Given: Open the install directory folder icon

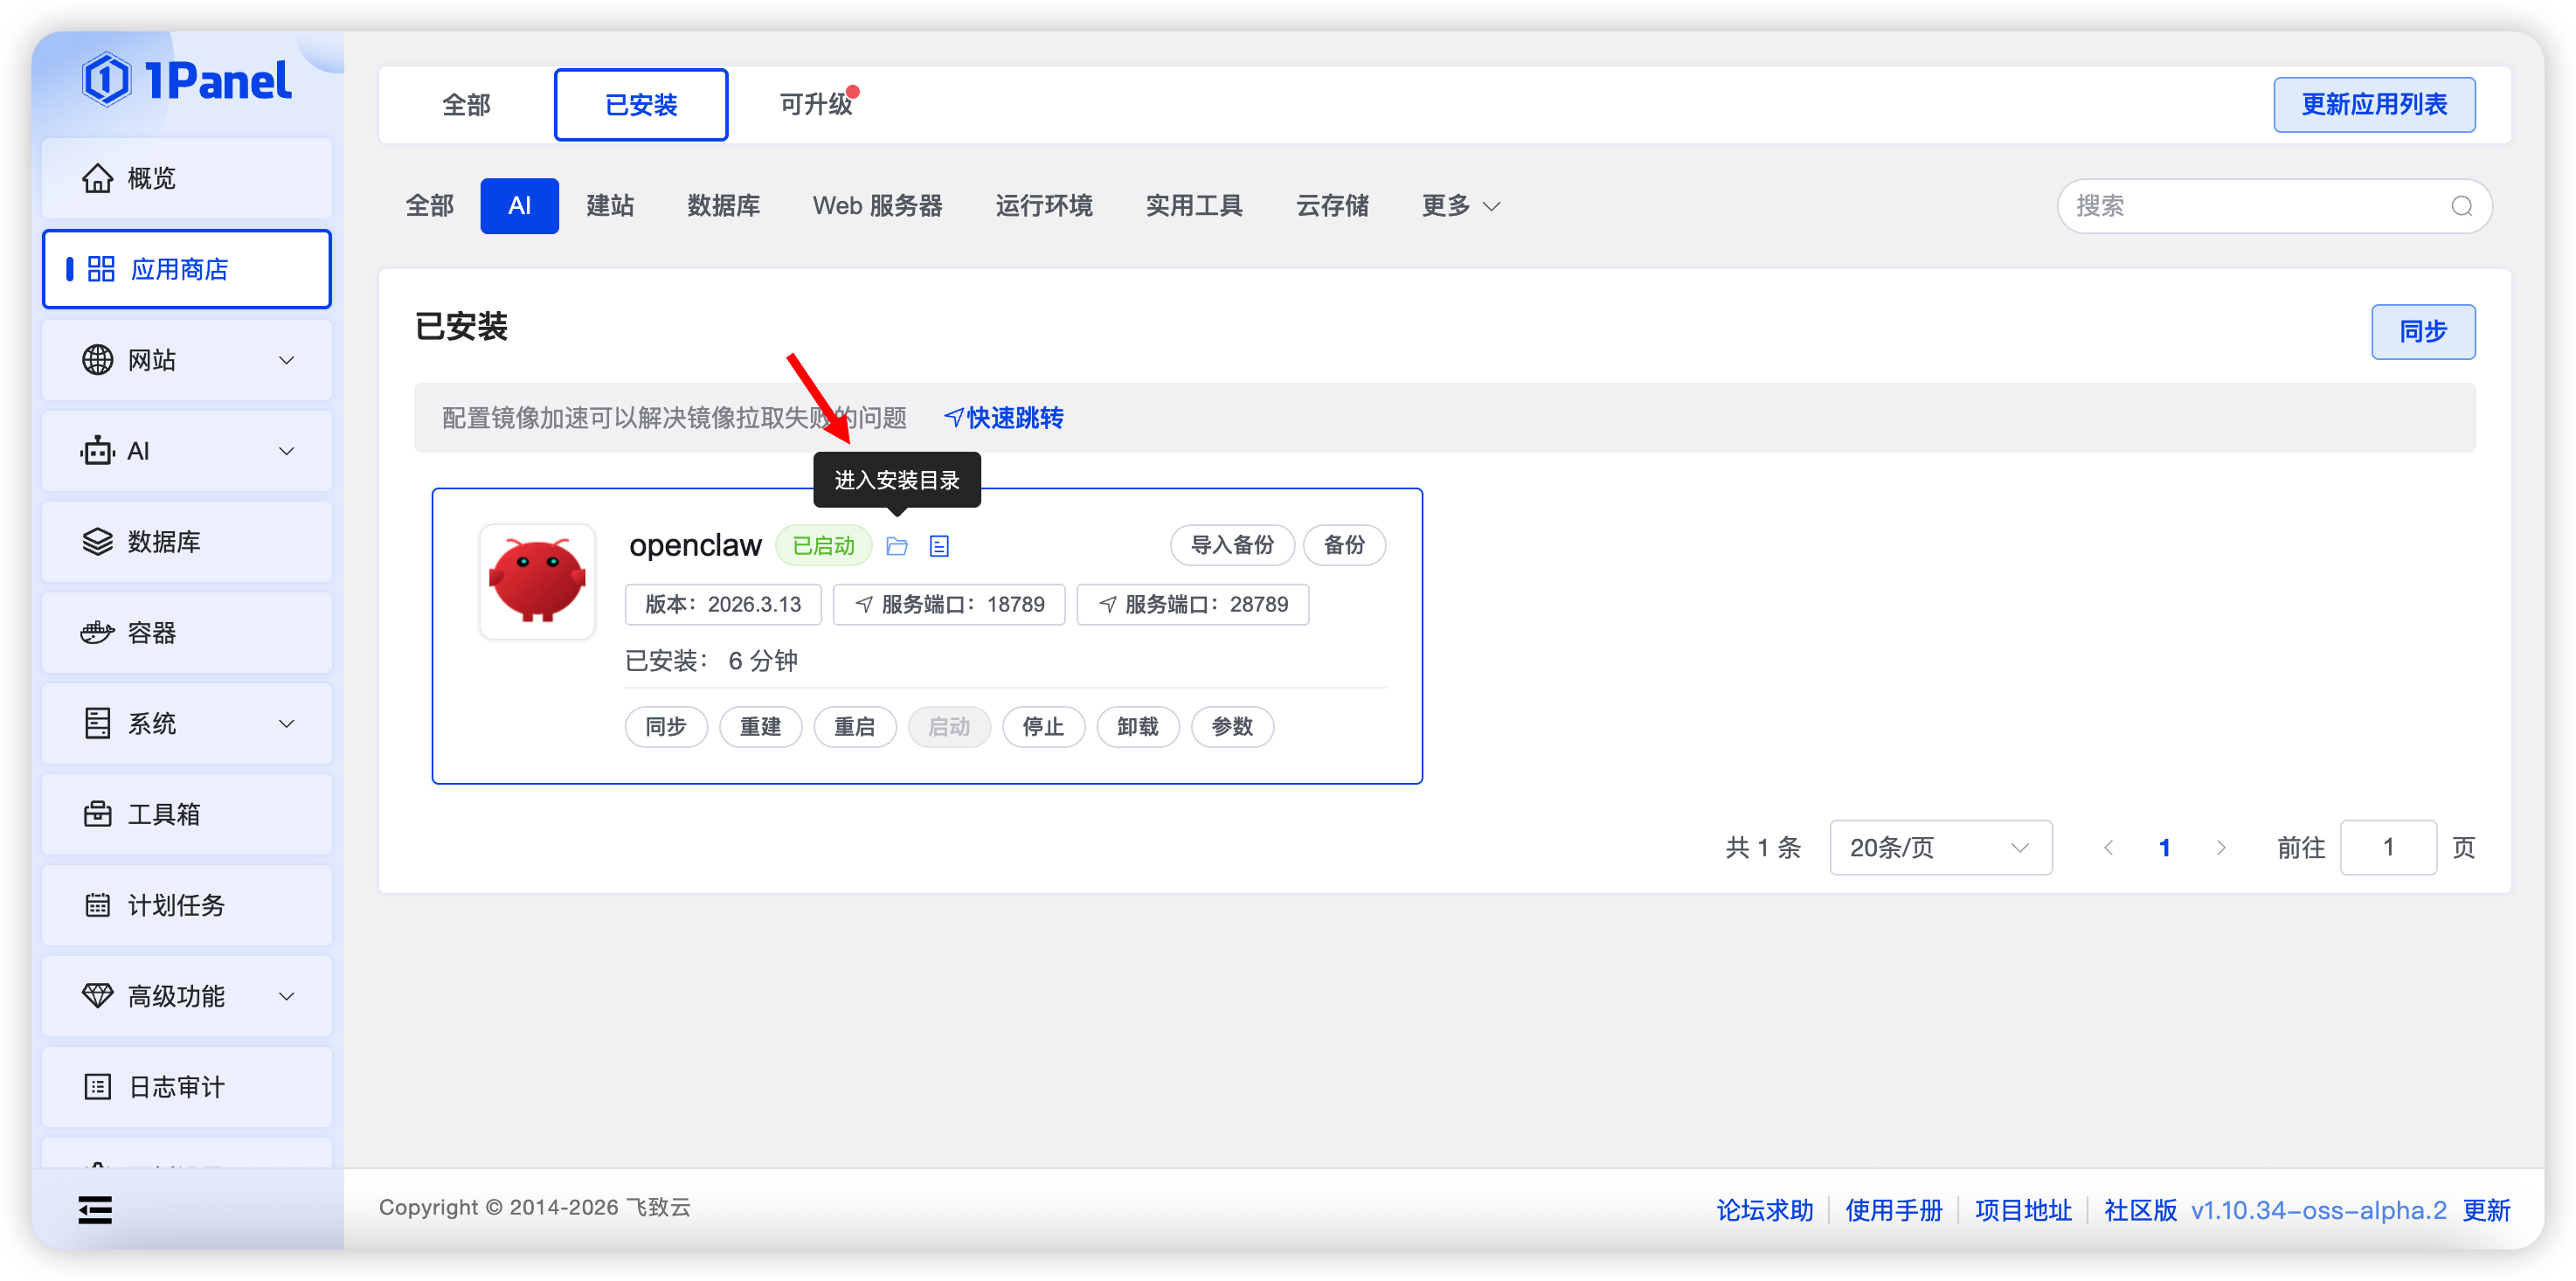Looking at the screenshot, I should pos(896,546).
